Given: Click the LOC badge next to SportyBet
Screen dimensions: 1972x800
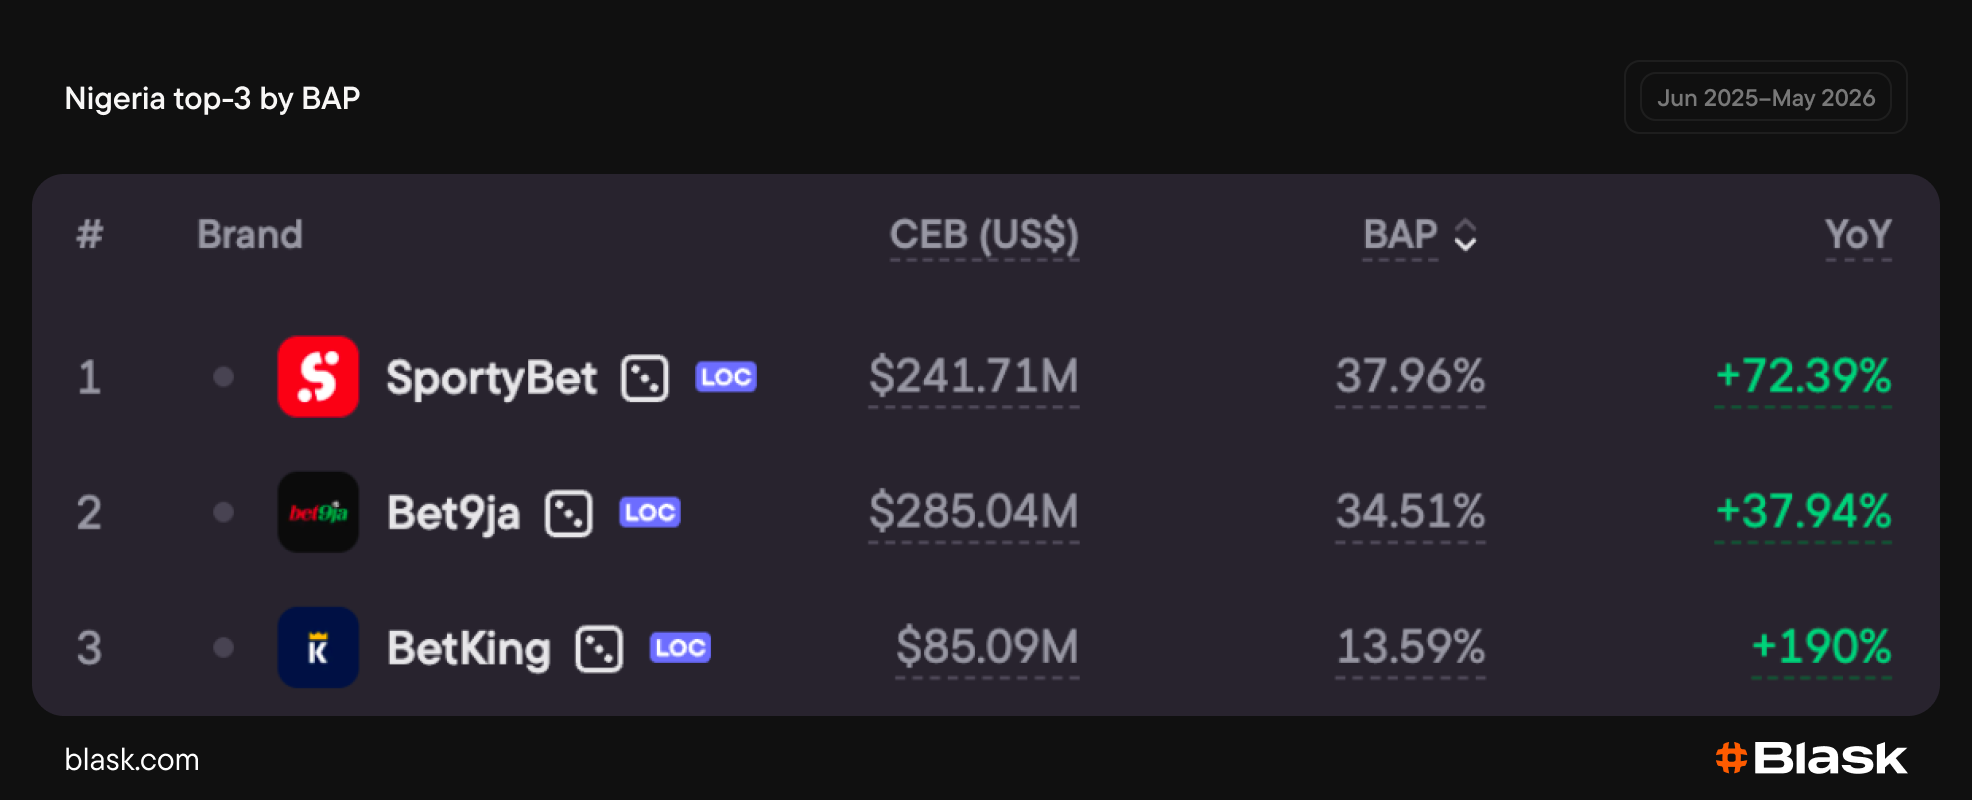Looking at the screenshot, I should pos(726,377).
